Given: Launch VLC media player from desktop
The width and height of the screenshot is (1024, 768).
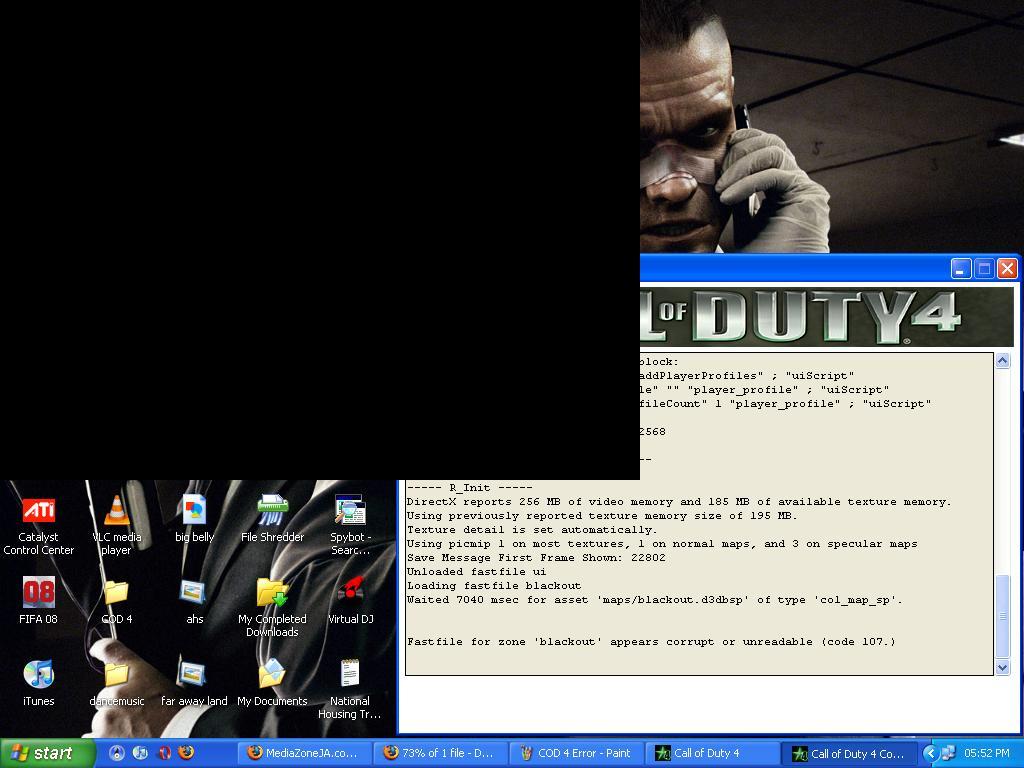Looking at the screenshot, I should 116,512.
